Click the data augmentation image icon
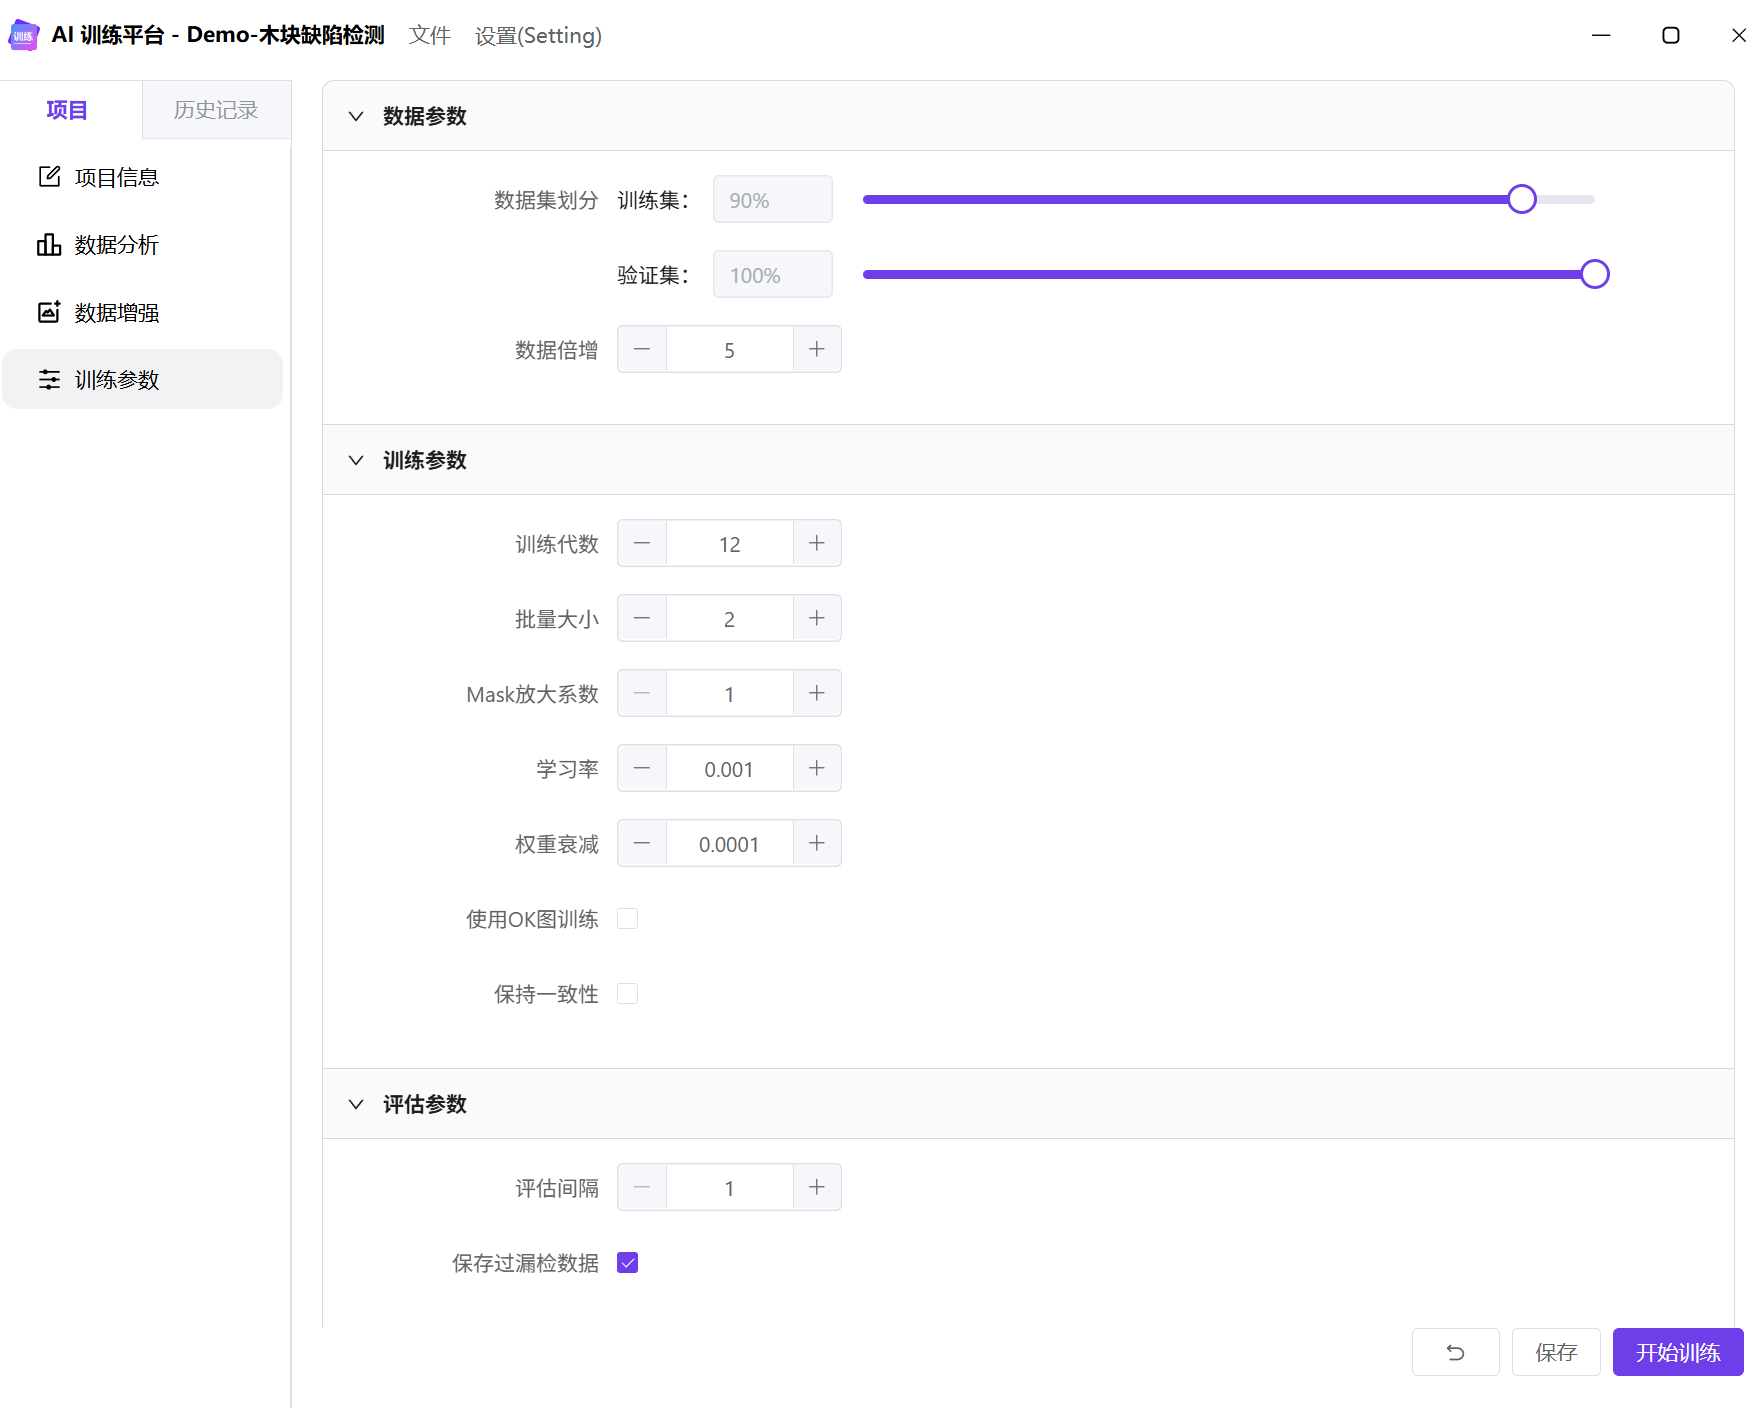This screenshot has width=1763, height=1408. click(x=49, y=312)
